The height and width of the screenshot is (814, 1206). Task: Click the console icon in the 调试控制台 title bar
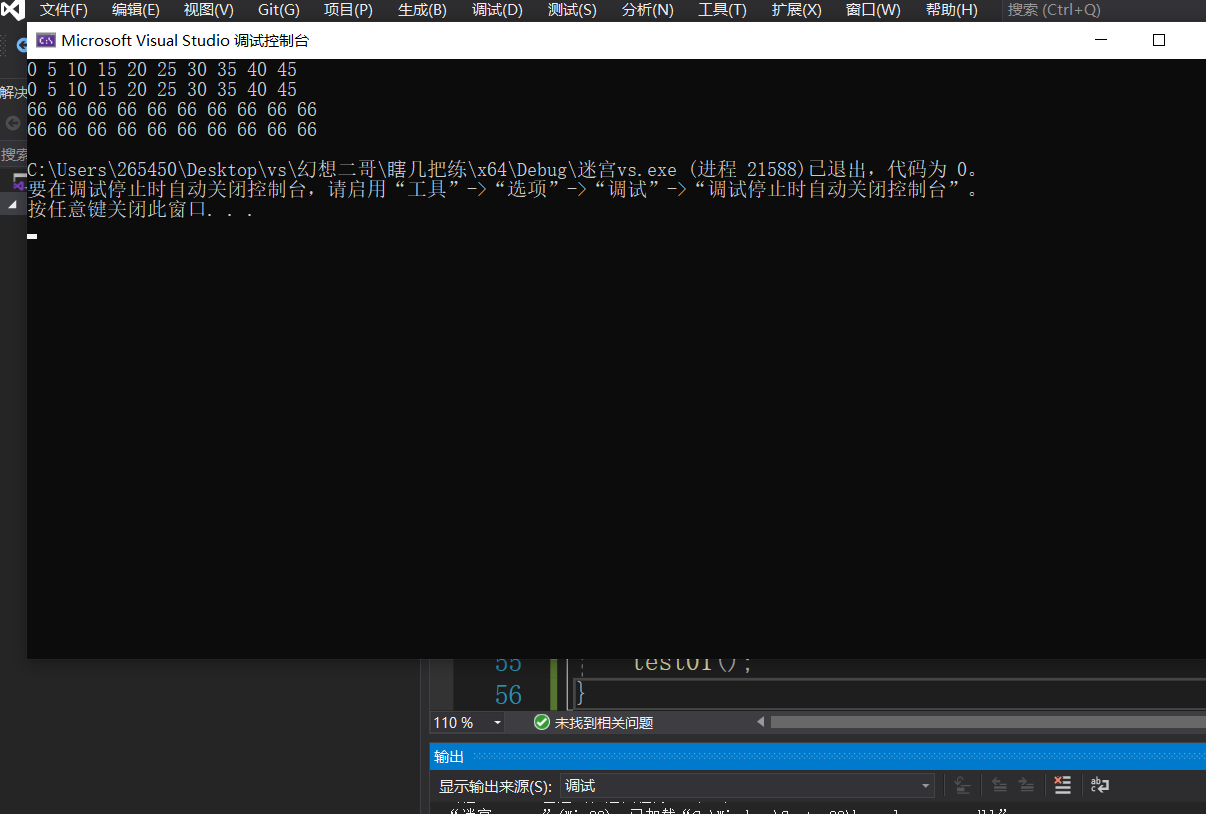coord(45,41)
